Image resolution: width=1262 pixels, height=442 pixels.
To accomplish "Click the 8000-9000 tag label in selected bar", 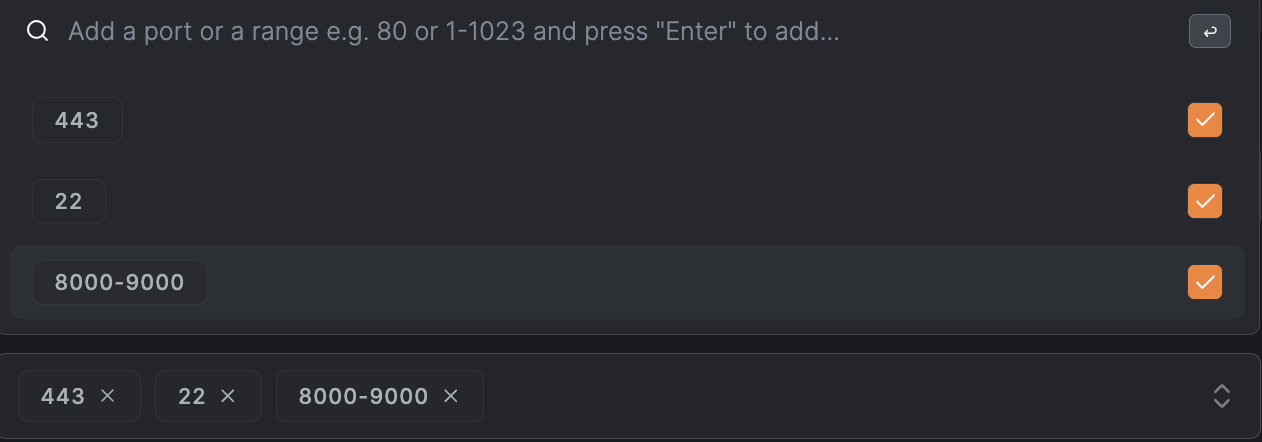I will 363,396.
